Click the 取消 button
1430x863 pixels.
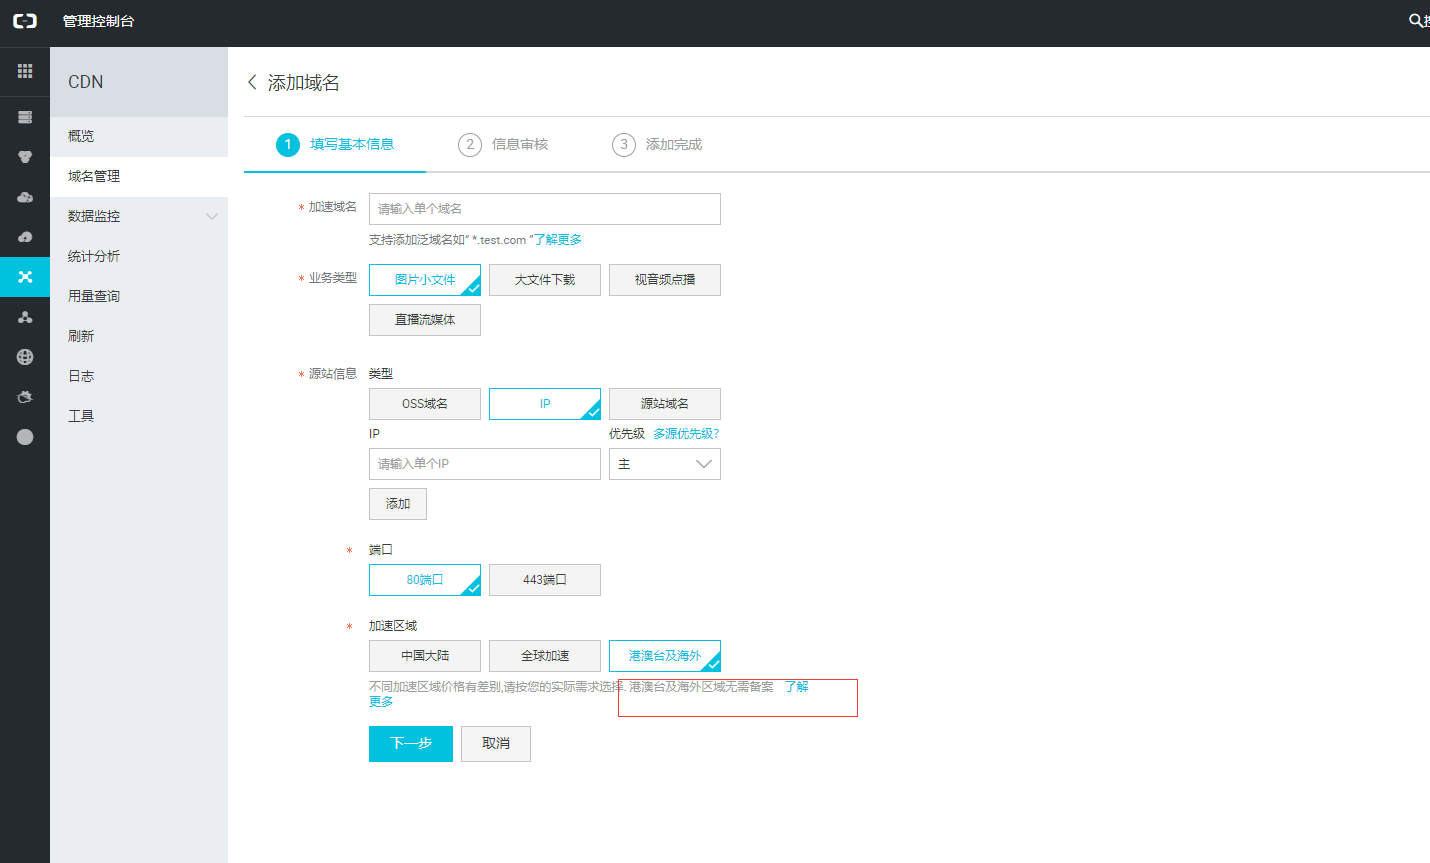click(496, 744)
